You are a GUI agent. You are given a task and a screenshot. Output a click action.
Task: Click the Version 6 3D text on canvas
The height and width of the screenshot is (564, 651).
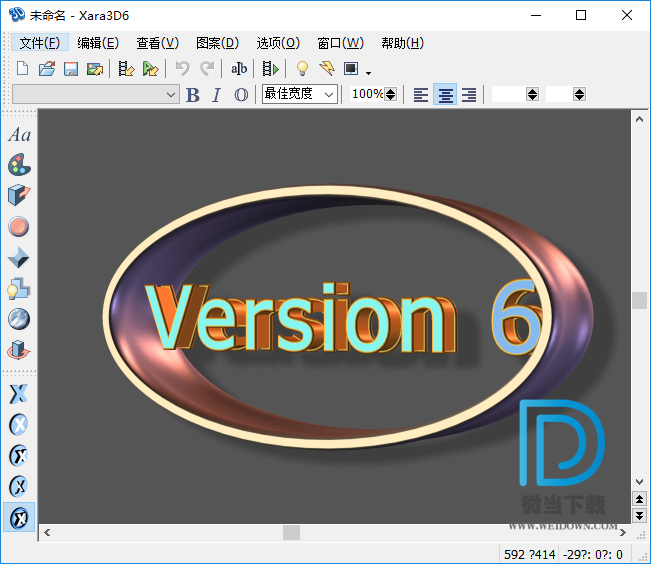[344, 318]
